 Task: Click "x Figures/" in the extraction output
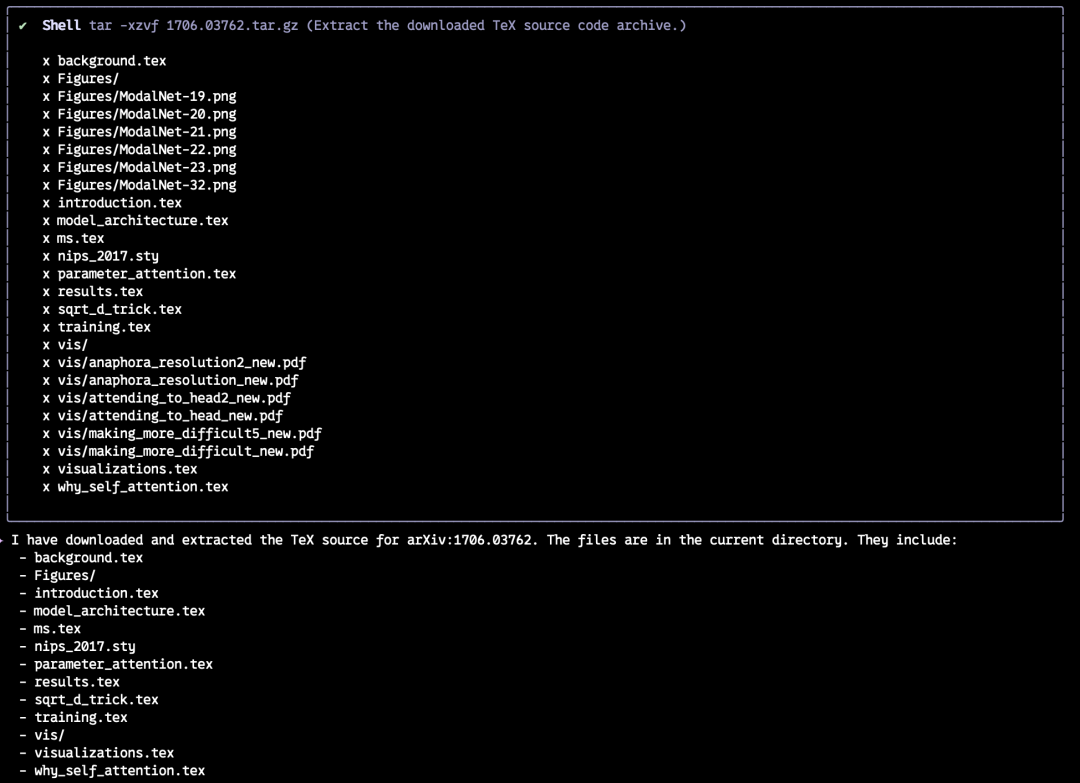81,79
